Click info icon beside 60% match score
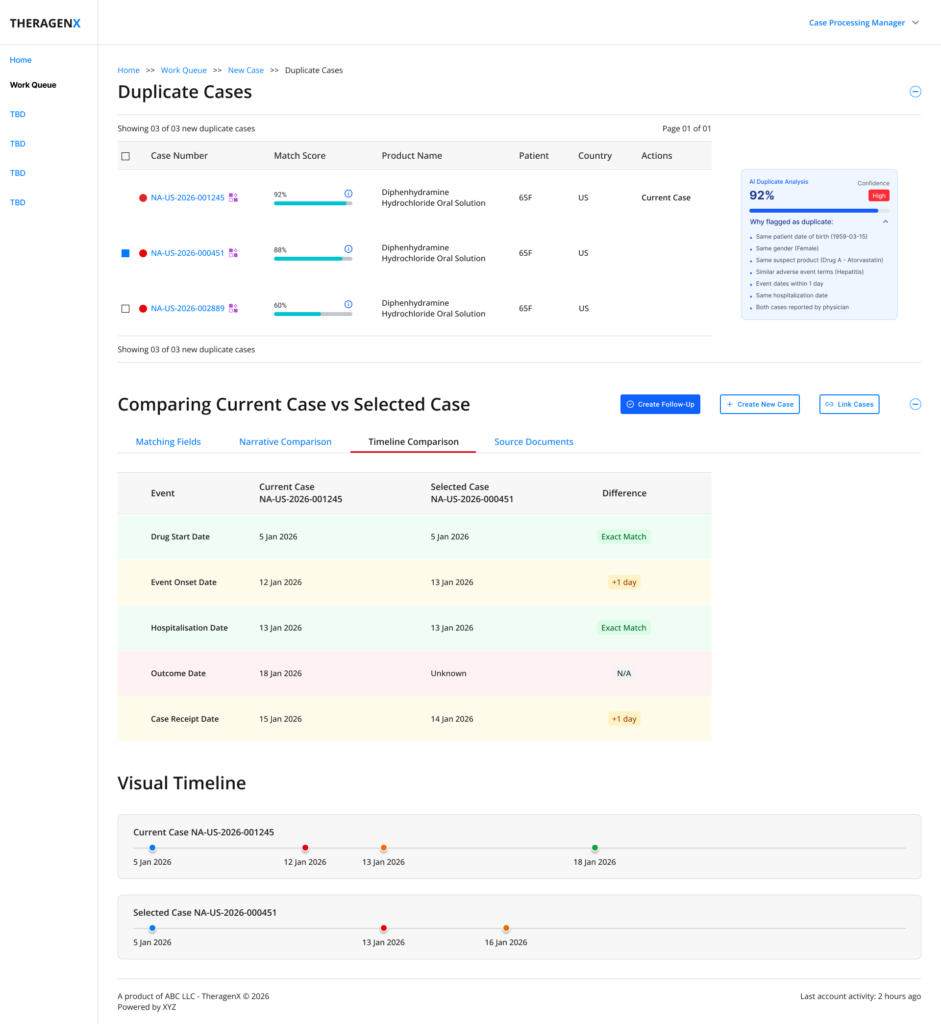The height and width of the screenshot is (1024, 941). (x=348, y=304)
